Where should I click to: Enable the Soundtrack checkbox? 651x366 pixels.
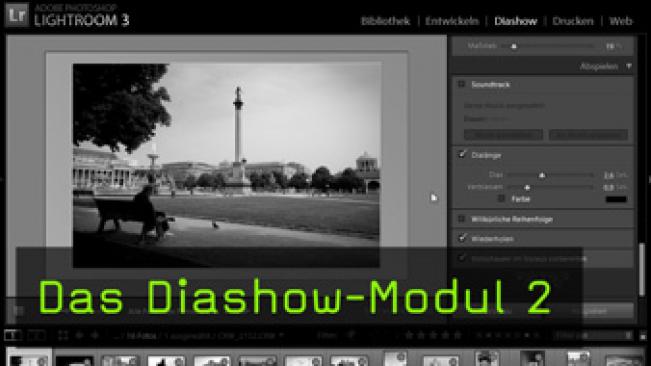(461, 84)
